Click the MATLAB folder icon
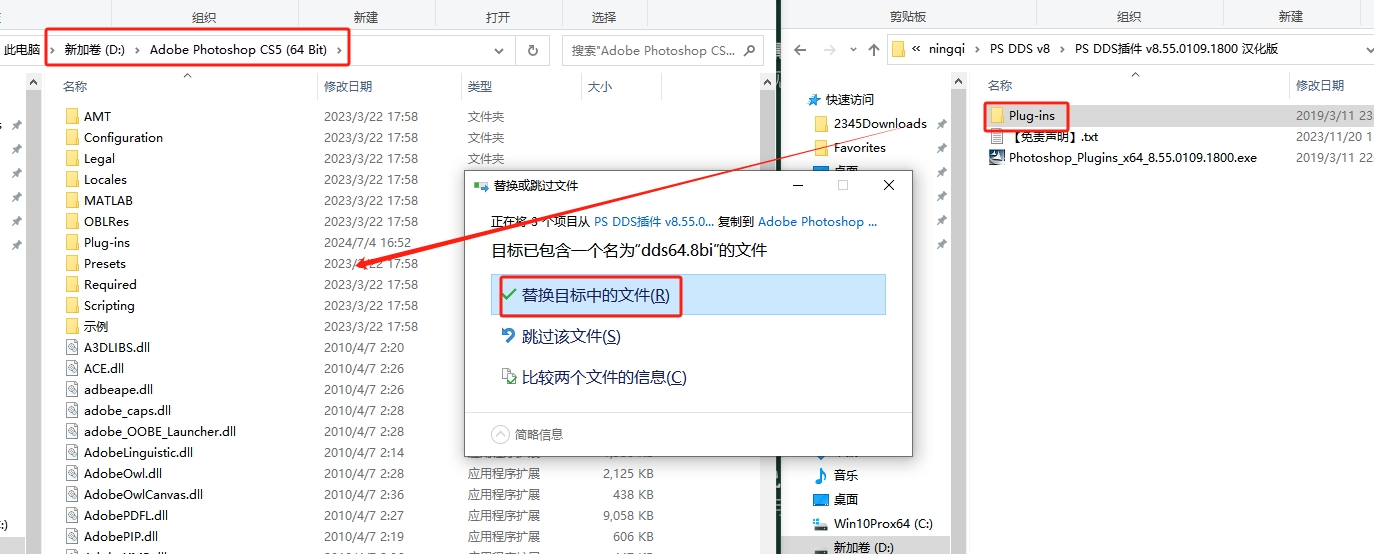 [72, 201]
